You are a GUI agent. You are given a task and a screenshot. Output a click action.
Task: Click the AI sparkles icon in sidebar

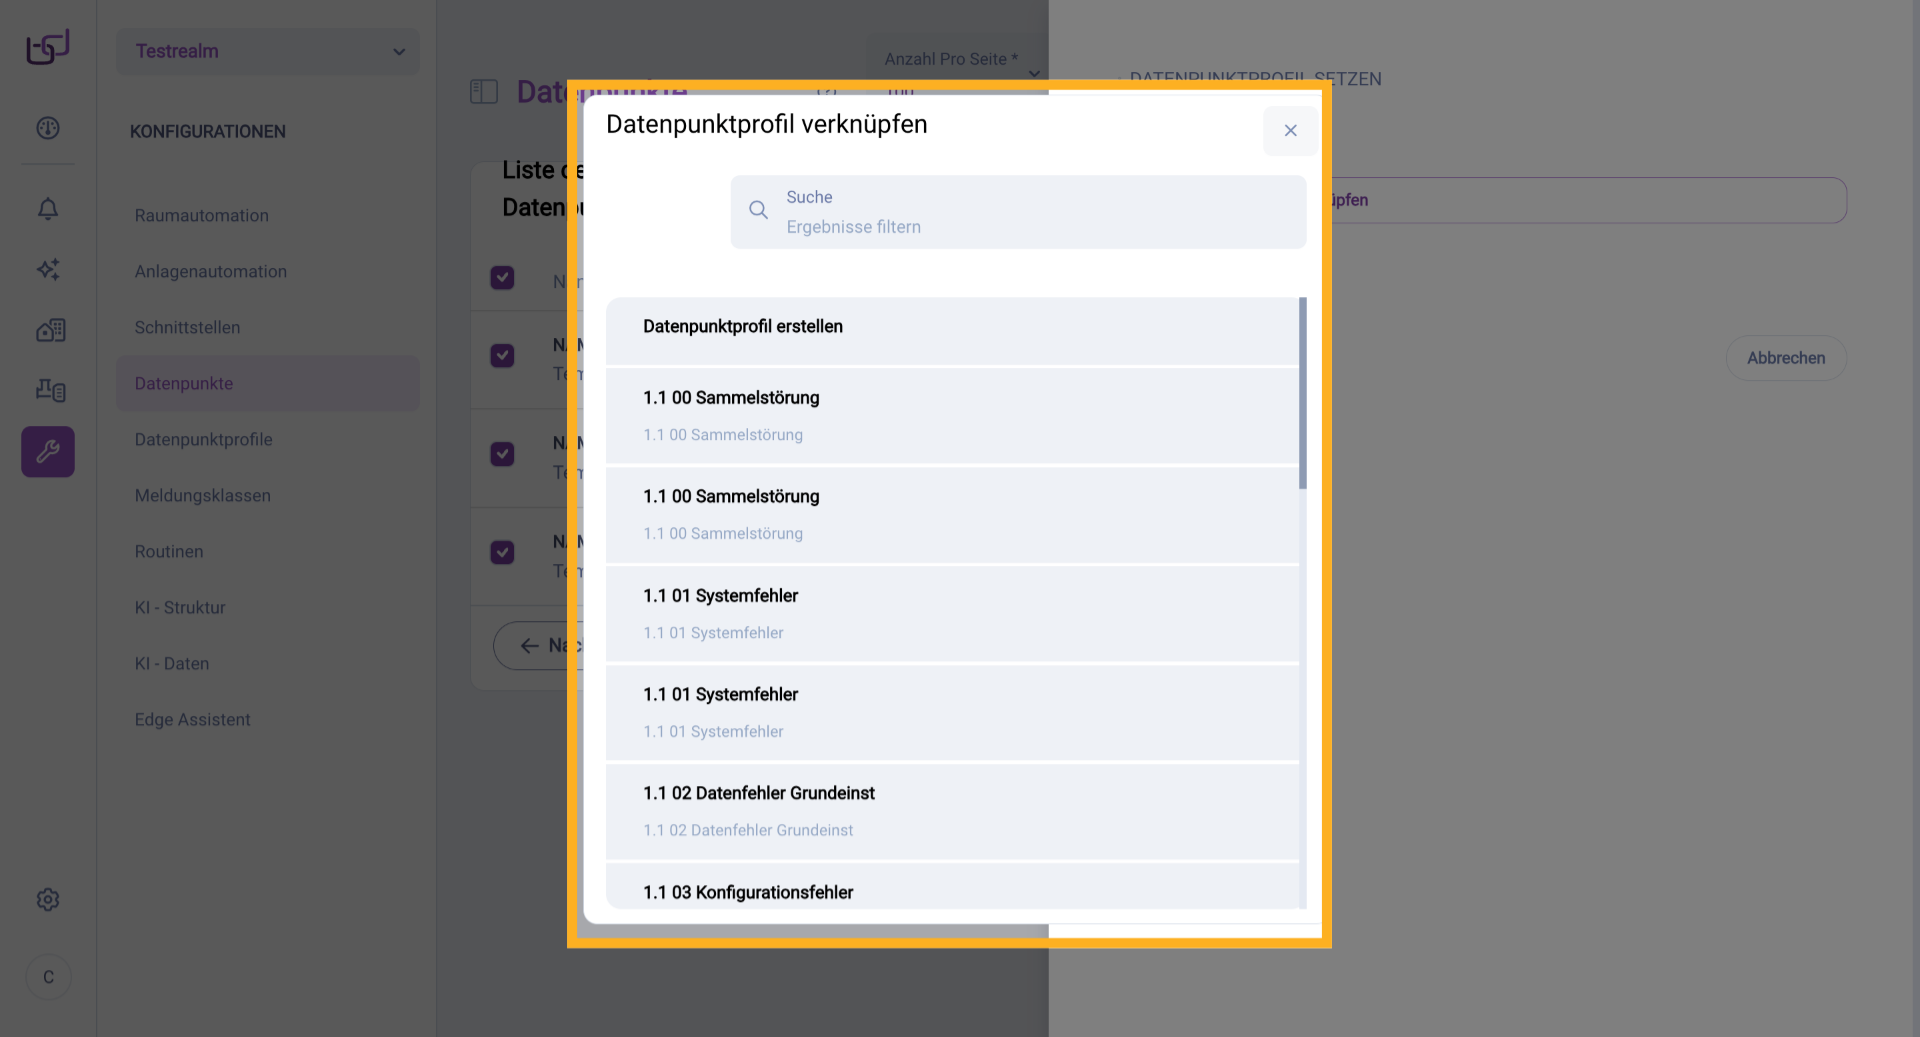tap(48, 269)
